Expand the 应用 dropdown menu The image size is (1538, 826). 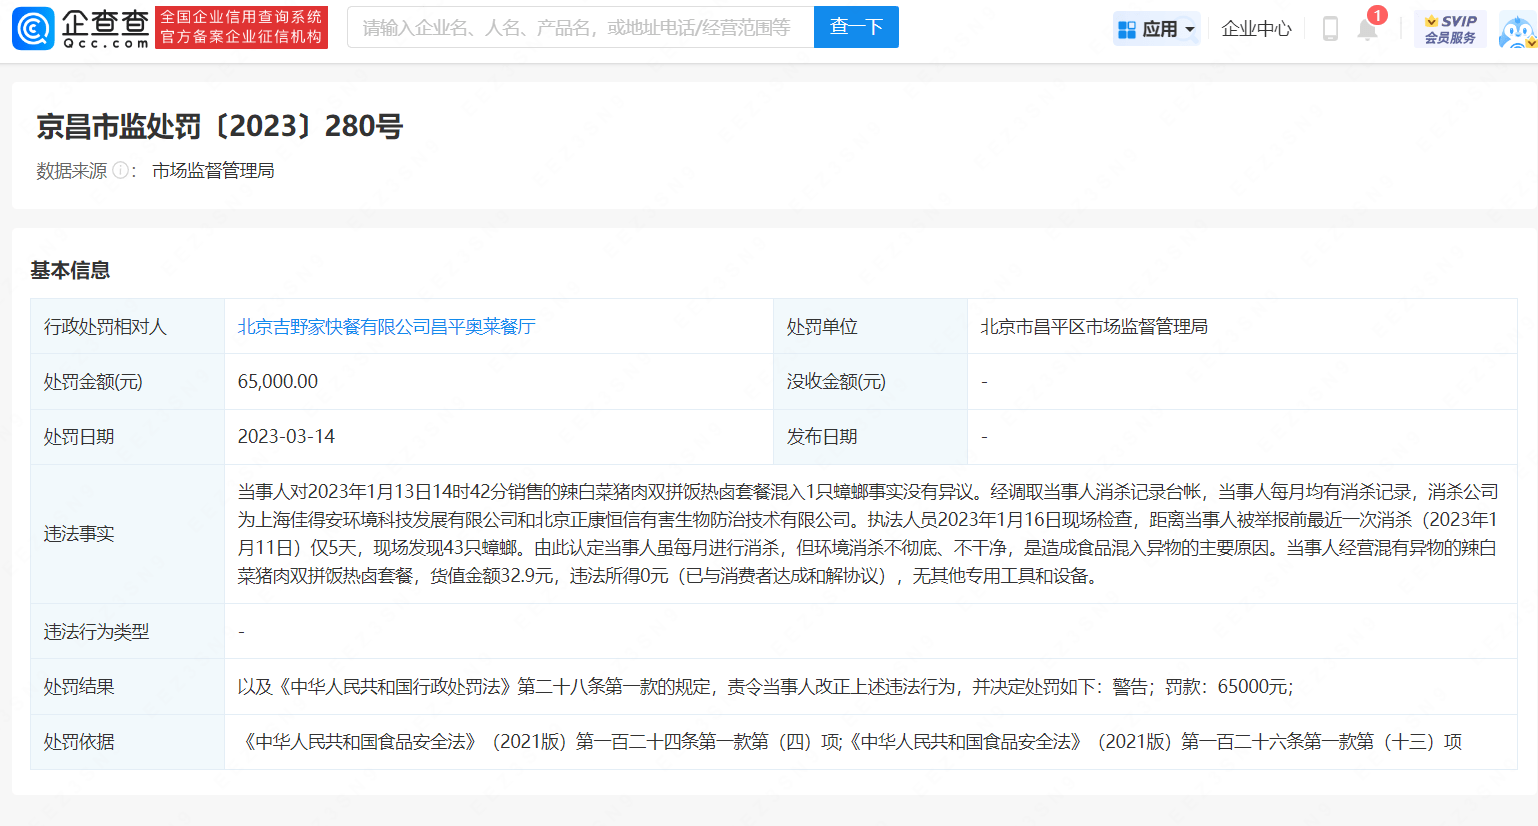click(1156, 29)
